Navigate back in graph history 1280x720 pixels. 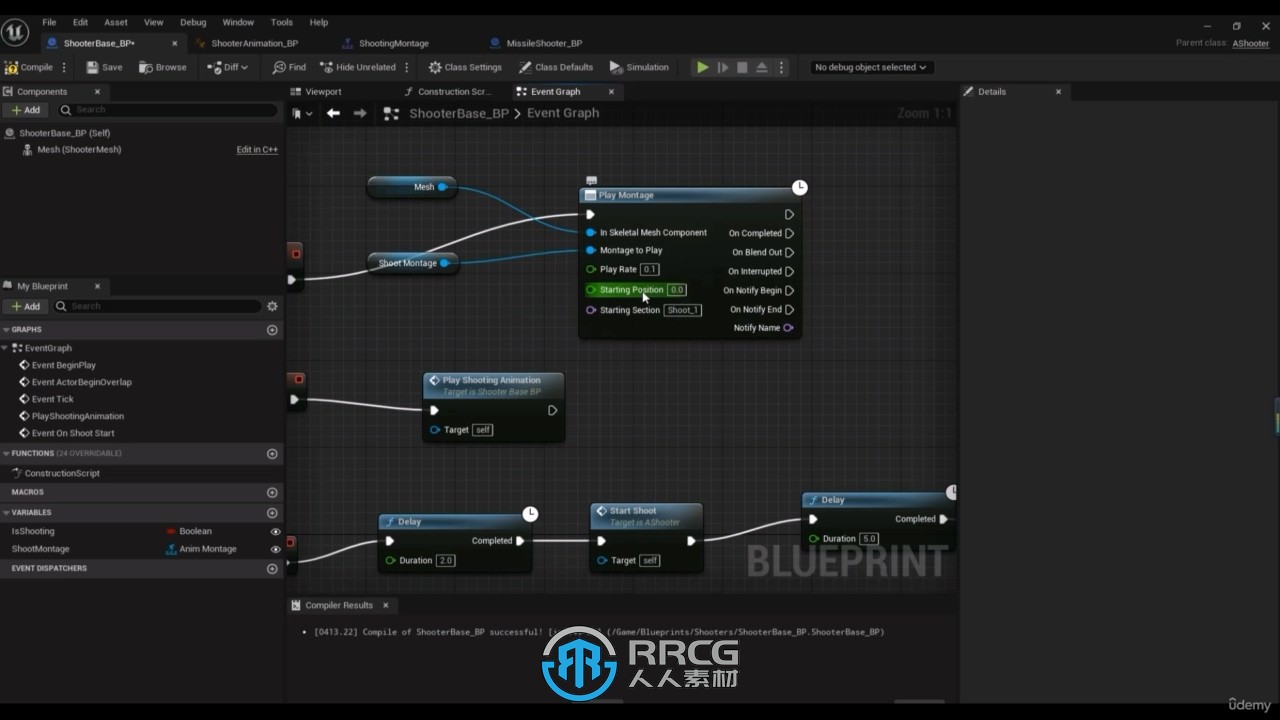(333, 113)
